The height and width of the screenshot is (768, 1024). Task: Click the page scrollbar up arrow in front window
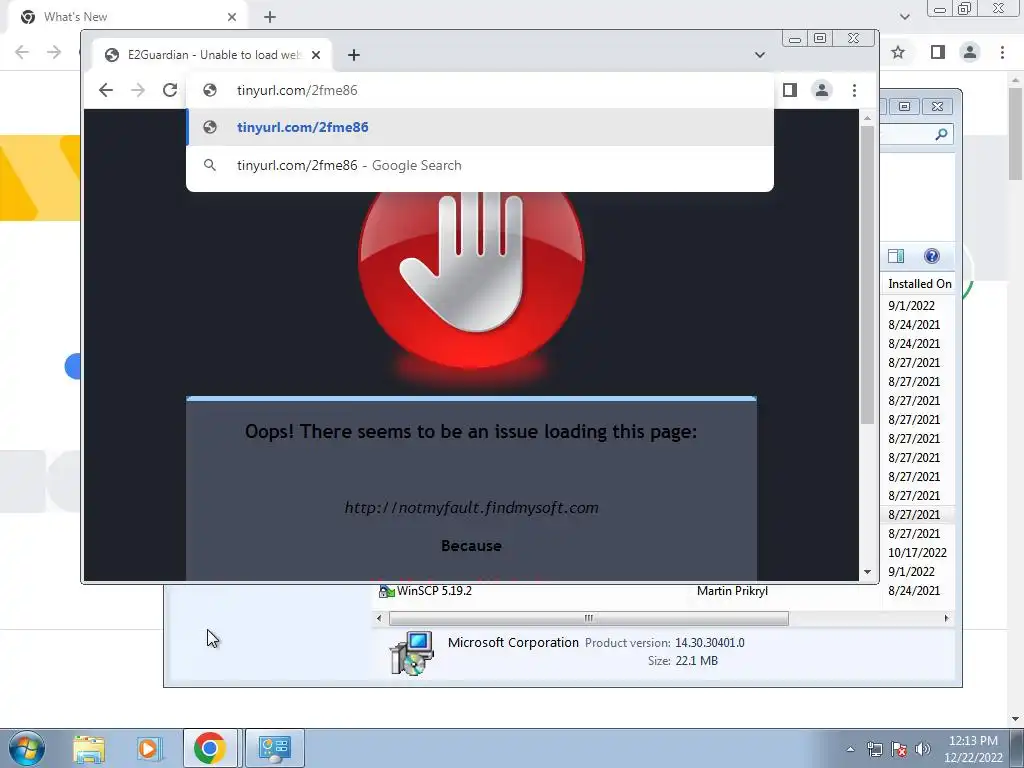pyautogui.click(x=867, y=118)
